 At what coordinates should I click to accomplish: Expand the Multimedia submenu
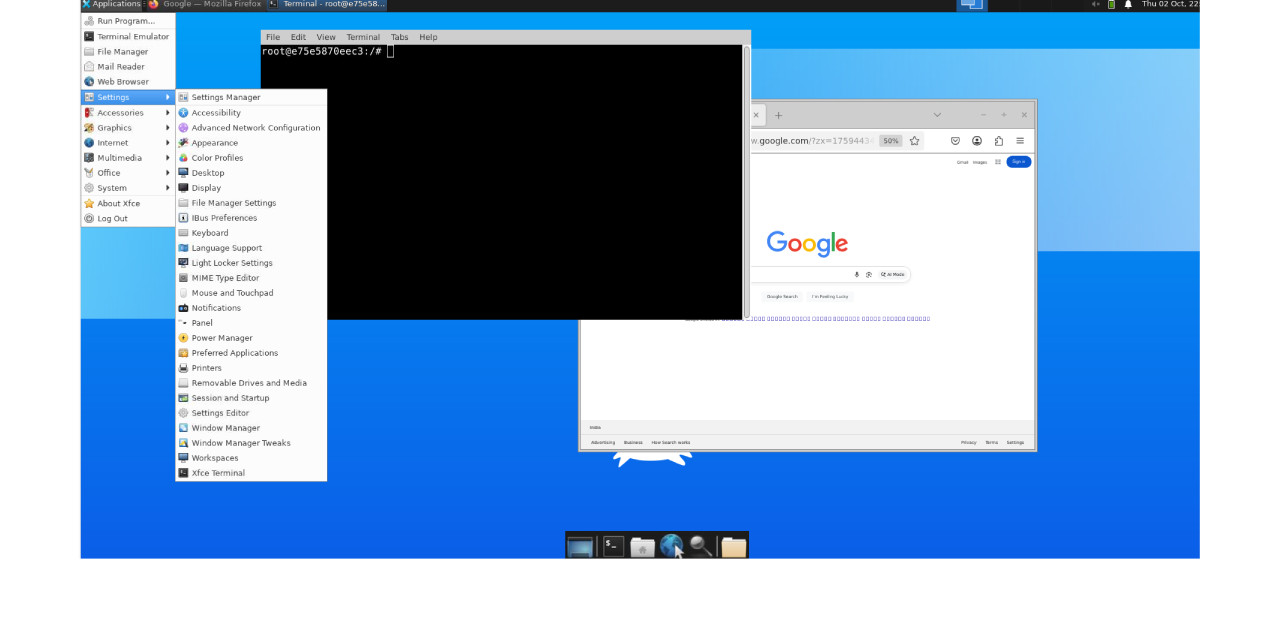128,158
